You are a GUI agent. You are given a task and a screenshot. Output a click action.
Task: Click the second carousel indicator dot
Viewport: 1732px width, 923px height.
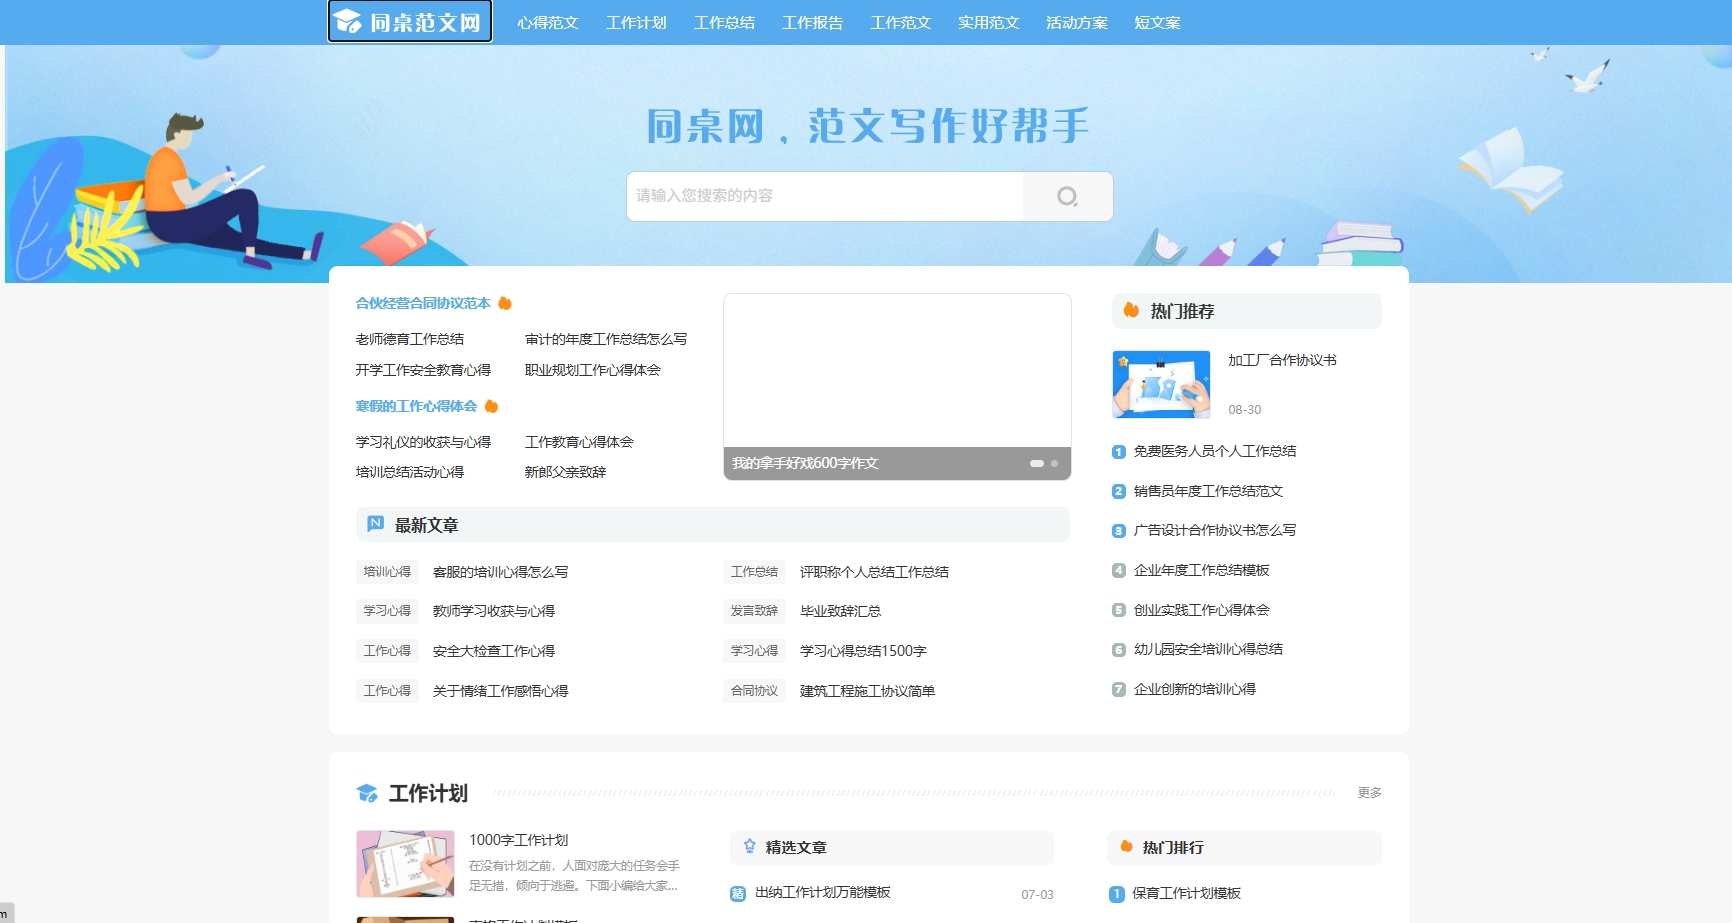pos(1054,464)
